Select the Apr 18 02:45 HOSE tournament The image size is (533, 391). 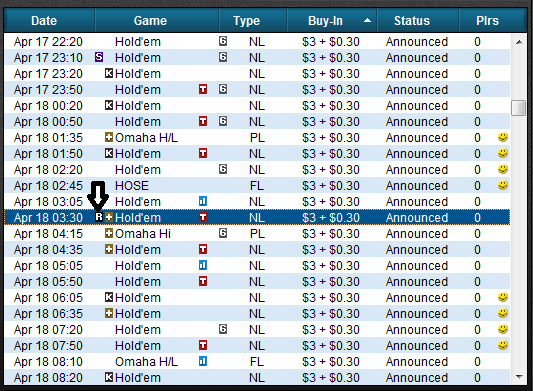tap(257, 186)
